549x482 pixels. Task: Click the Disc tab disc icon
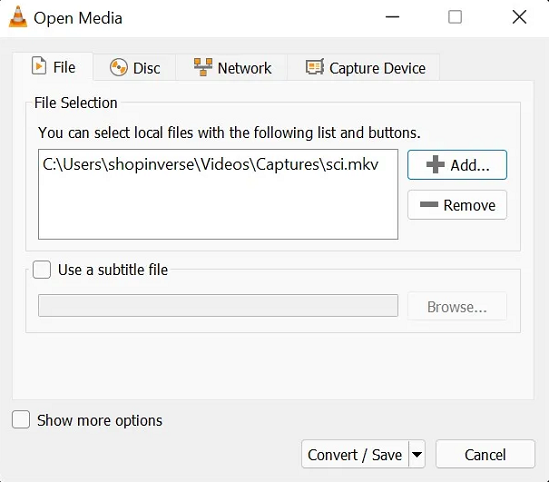(x=119, y=67)
